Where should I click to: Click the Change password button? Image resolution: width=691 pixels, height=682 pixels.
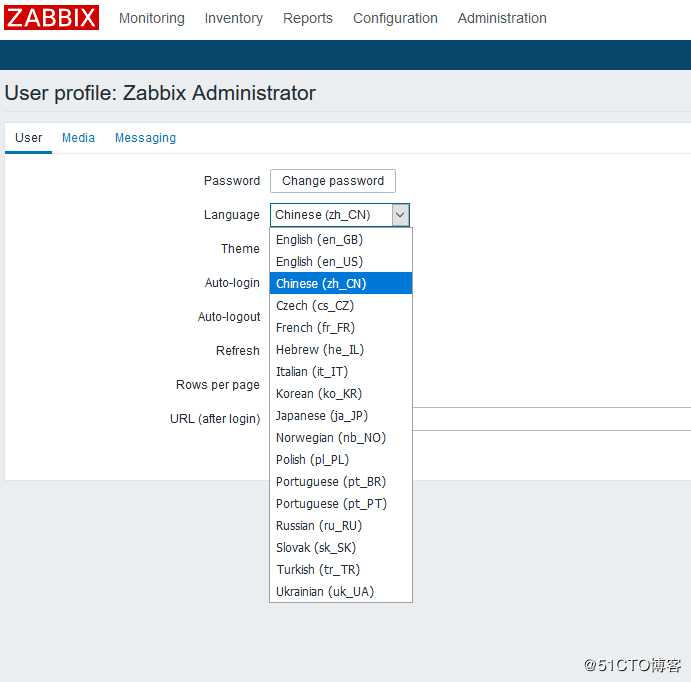pos(333,181)
